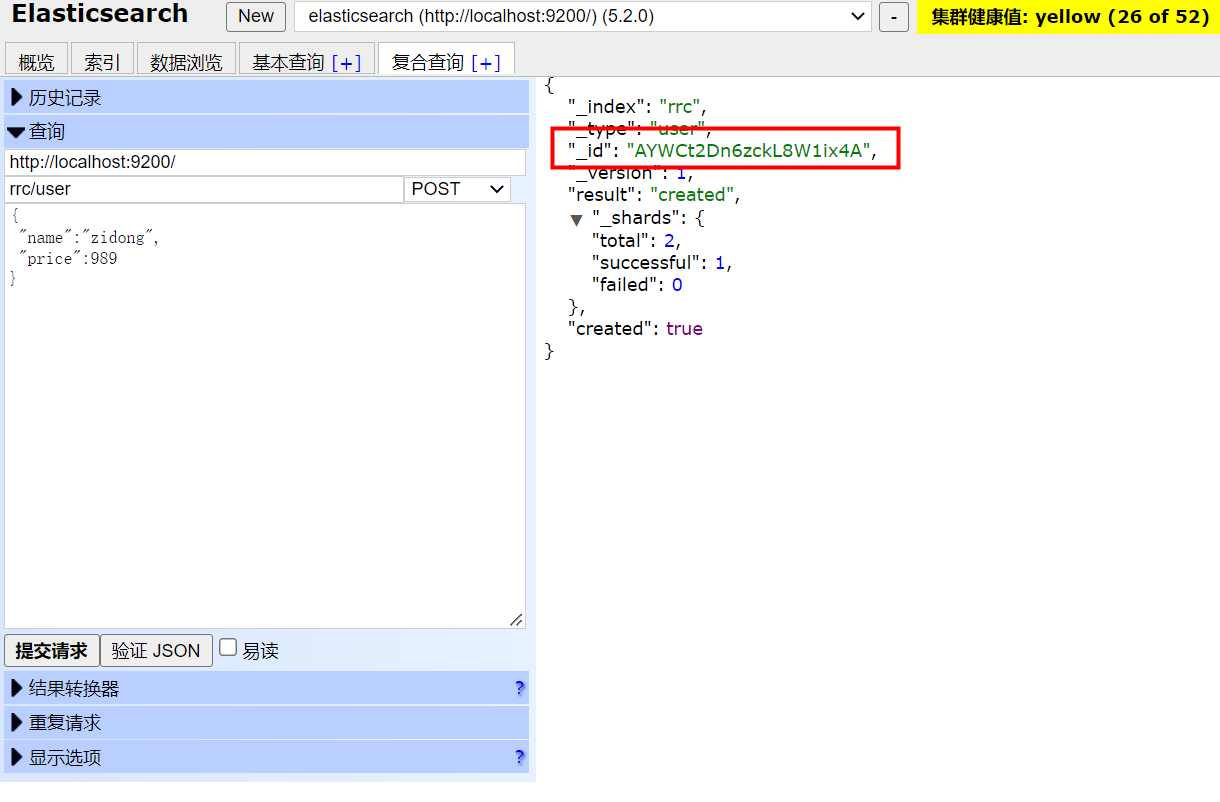The image size is (1220, 802).
Task: Click the "rrc" _index value
Action: click(679, 107)
